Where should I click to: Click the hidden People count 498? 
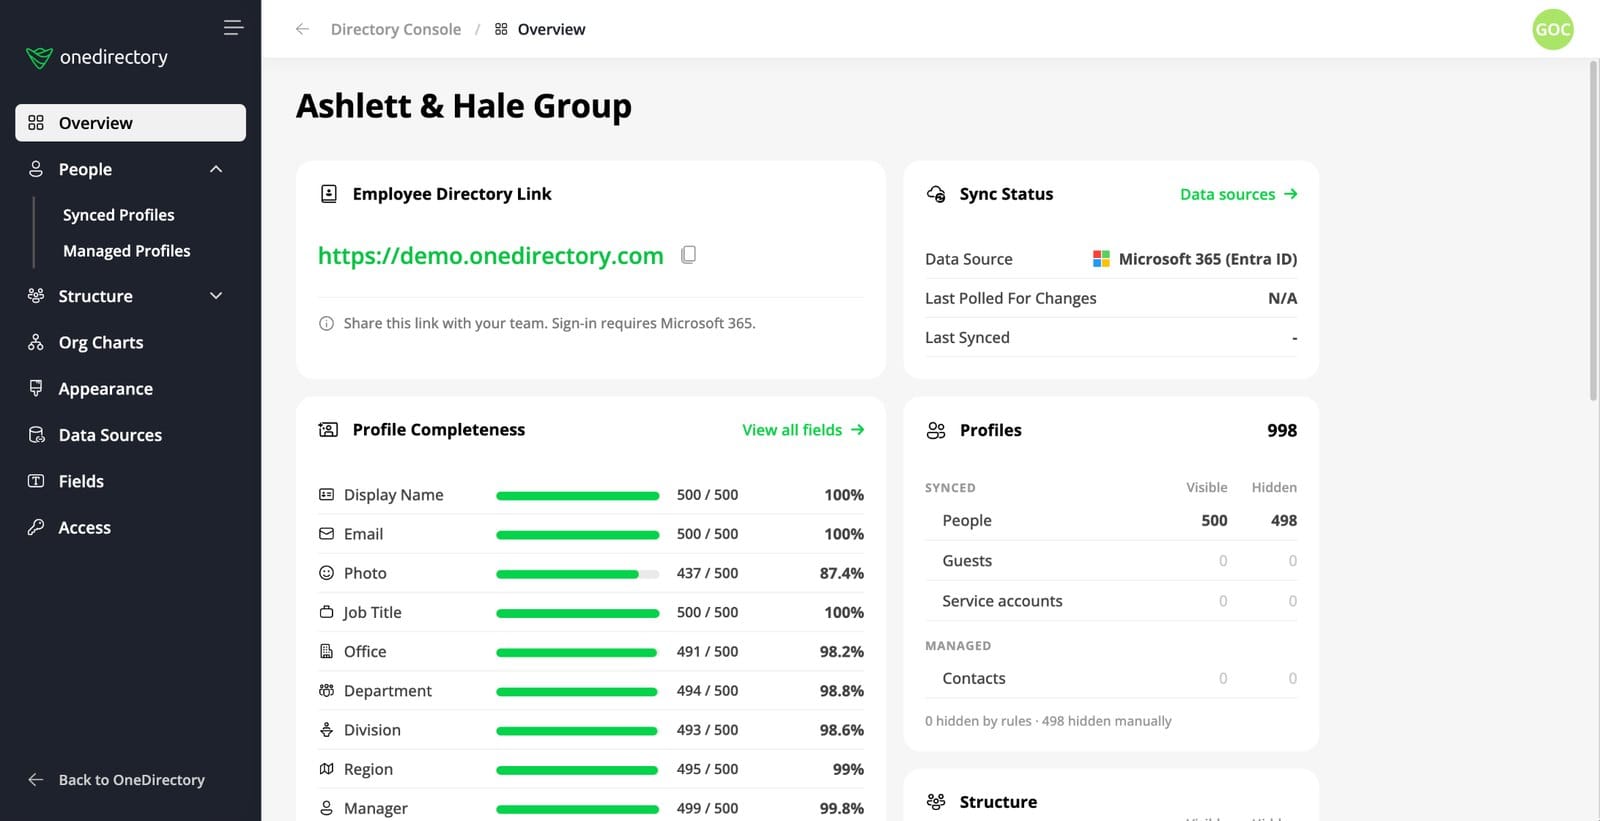(1284, 521)
